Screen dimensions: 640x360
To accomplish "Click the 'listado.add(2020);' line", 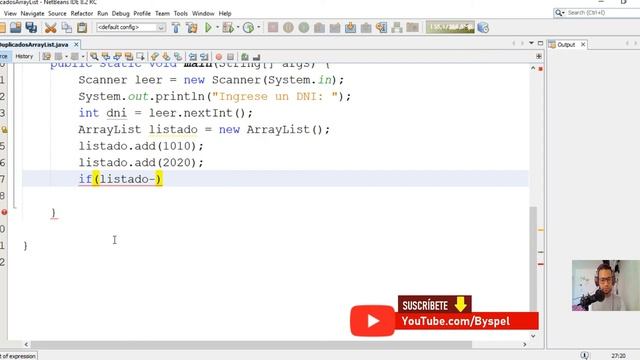I will coord(141,162).
